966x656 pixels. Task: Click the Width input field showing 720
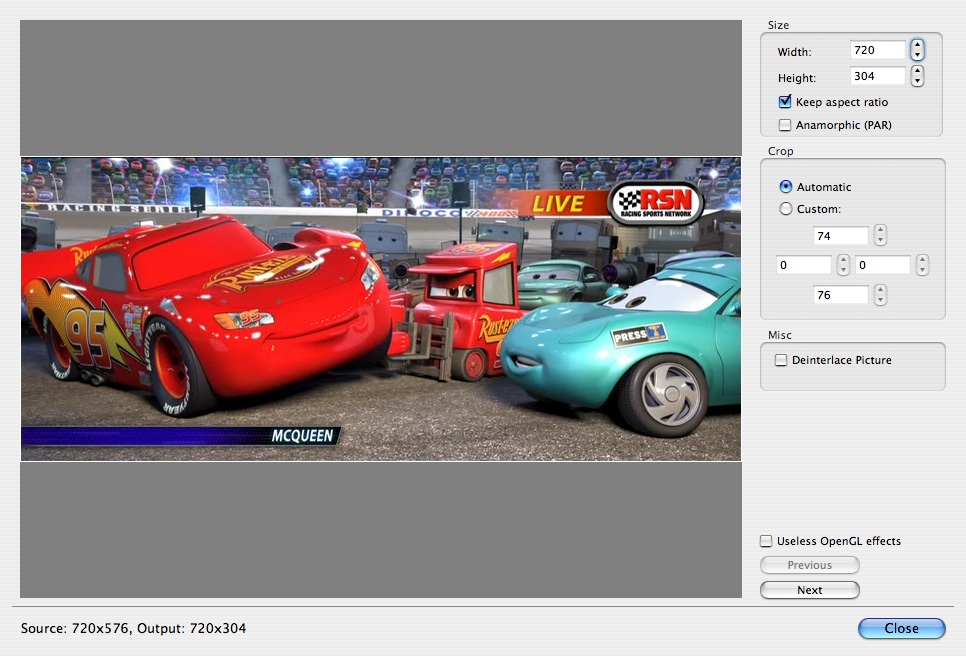click(x=877, y=50)
